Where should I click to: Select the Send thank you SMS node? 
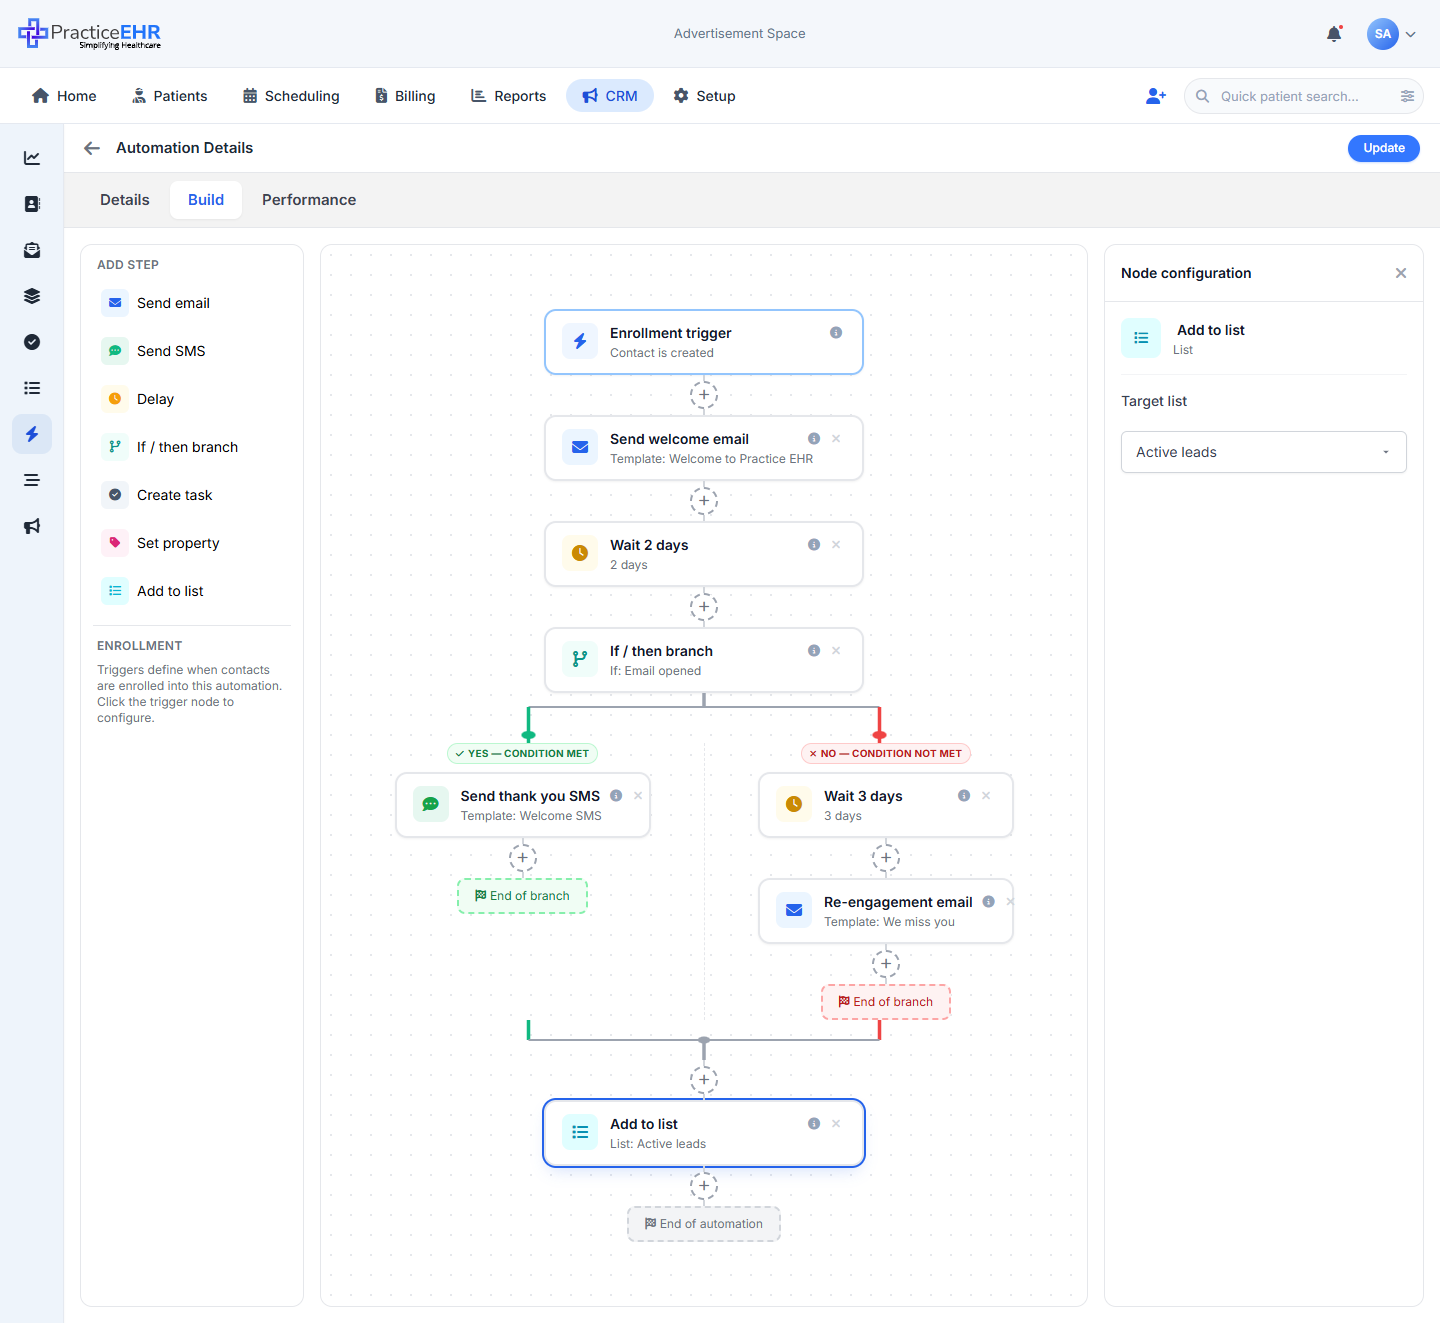tap(523, 805)
